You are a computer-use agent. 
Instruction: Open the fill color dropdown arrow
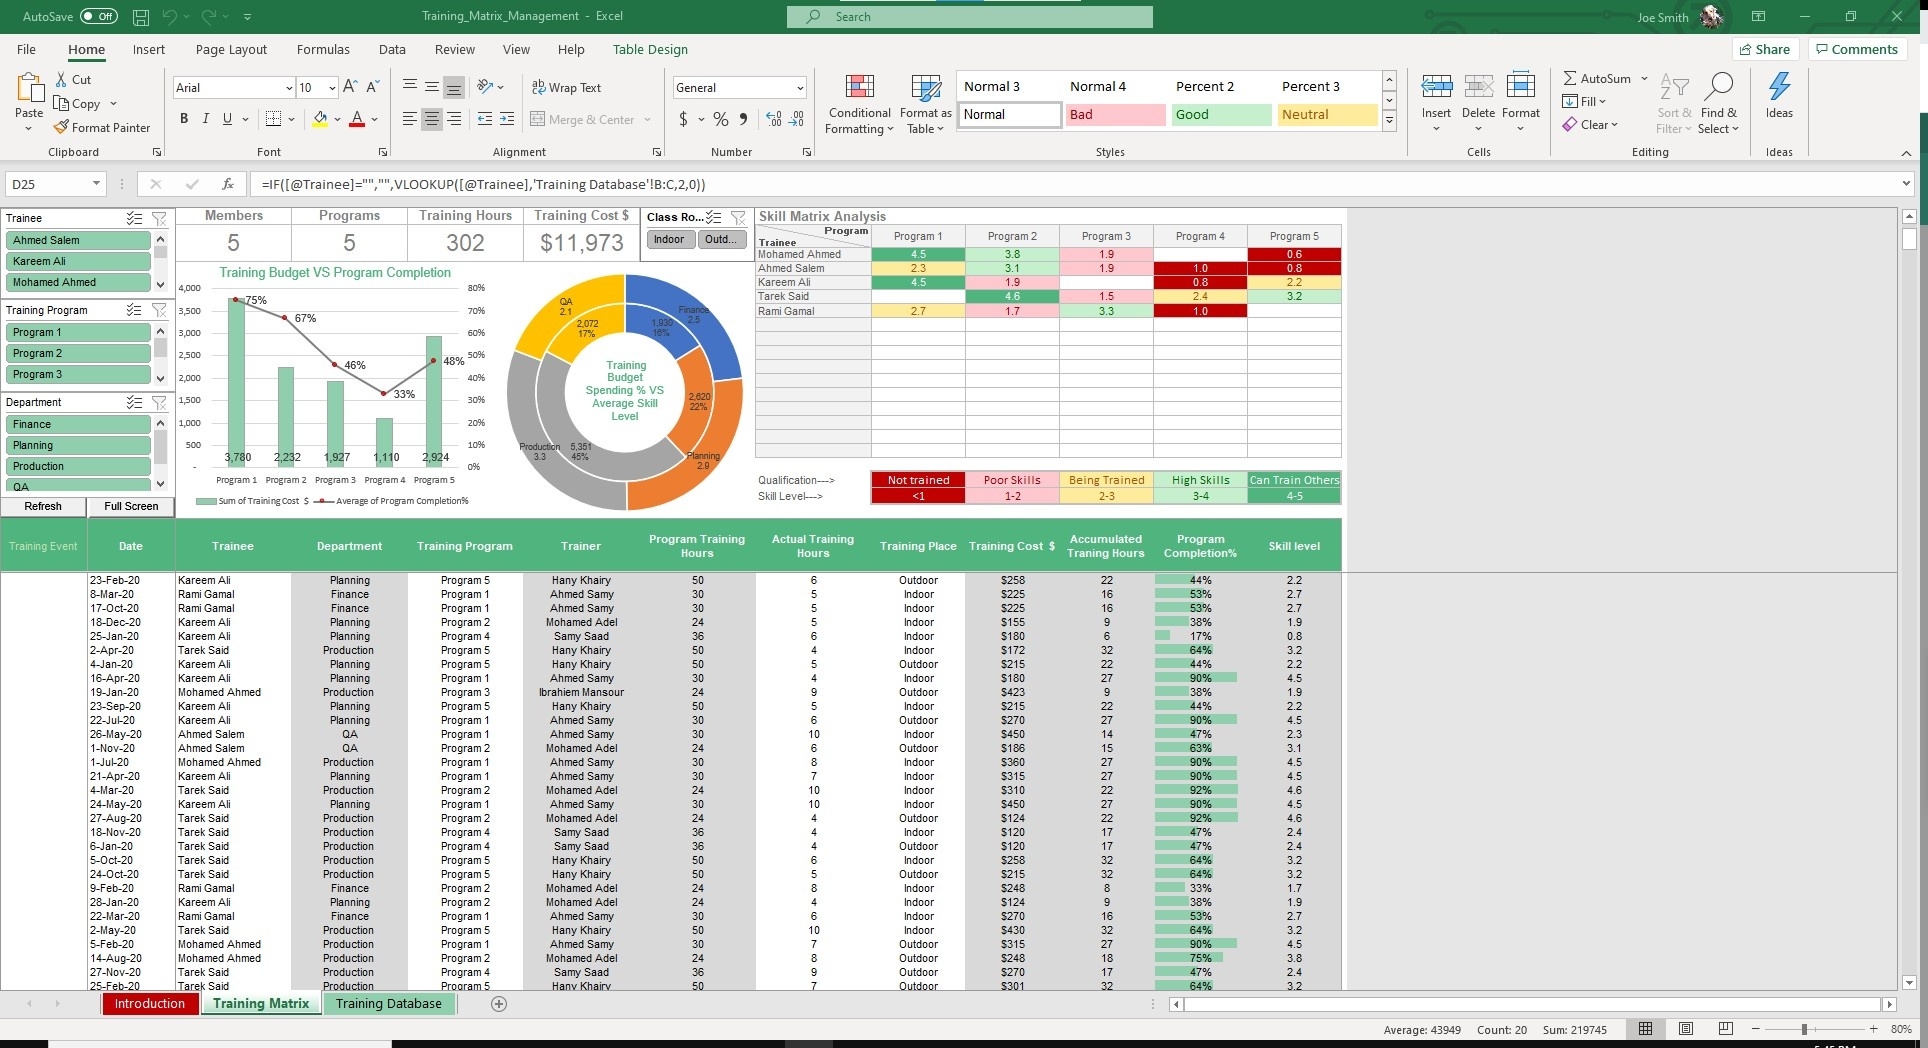pos(336,119)
